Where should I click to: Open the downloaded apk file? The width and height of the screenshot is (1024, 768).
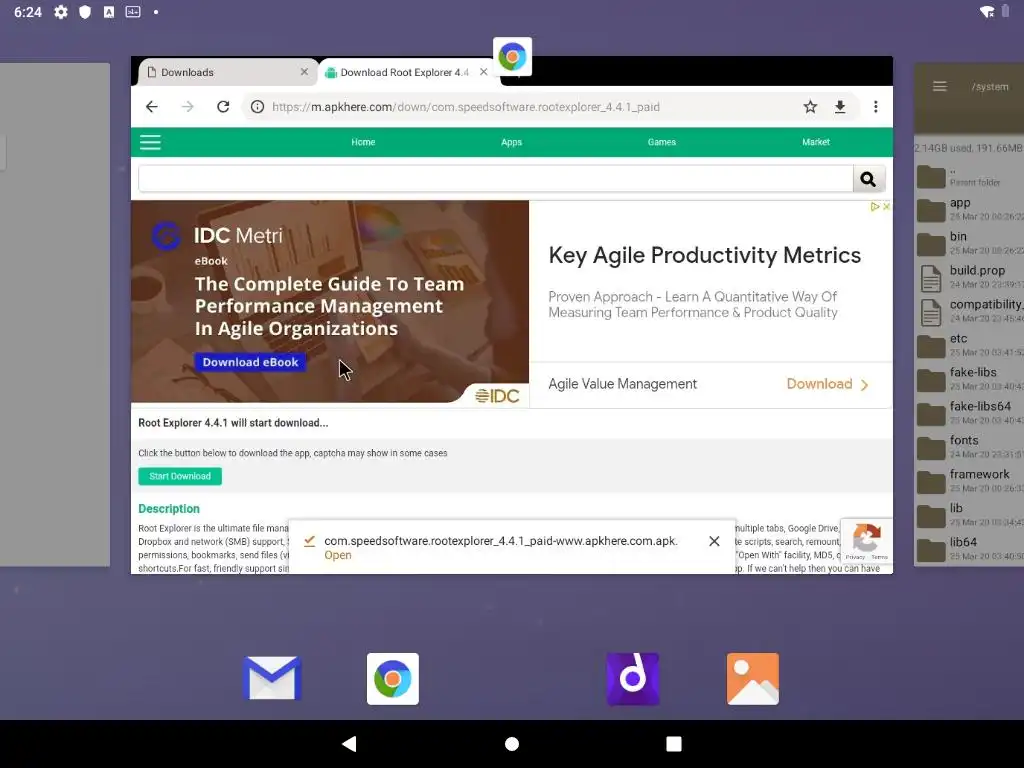(x=338, y=555)
